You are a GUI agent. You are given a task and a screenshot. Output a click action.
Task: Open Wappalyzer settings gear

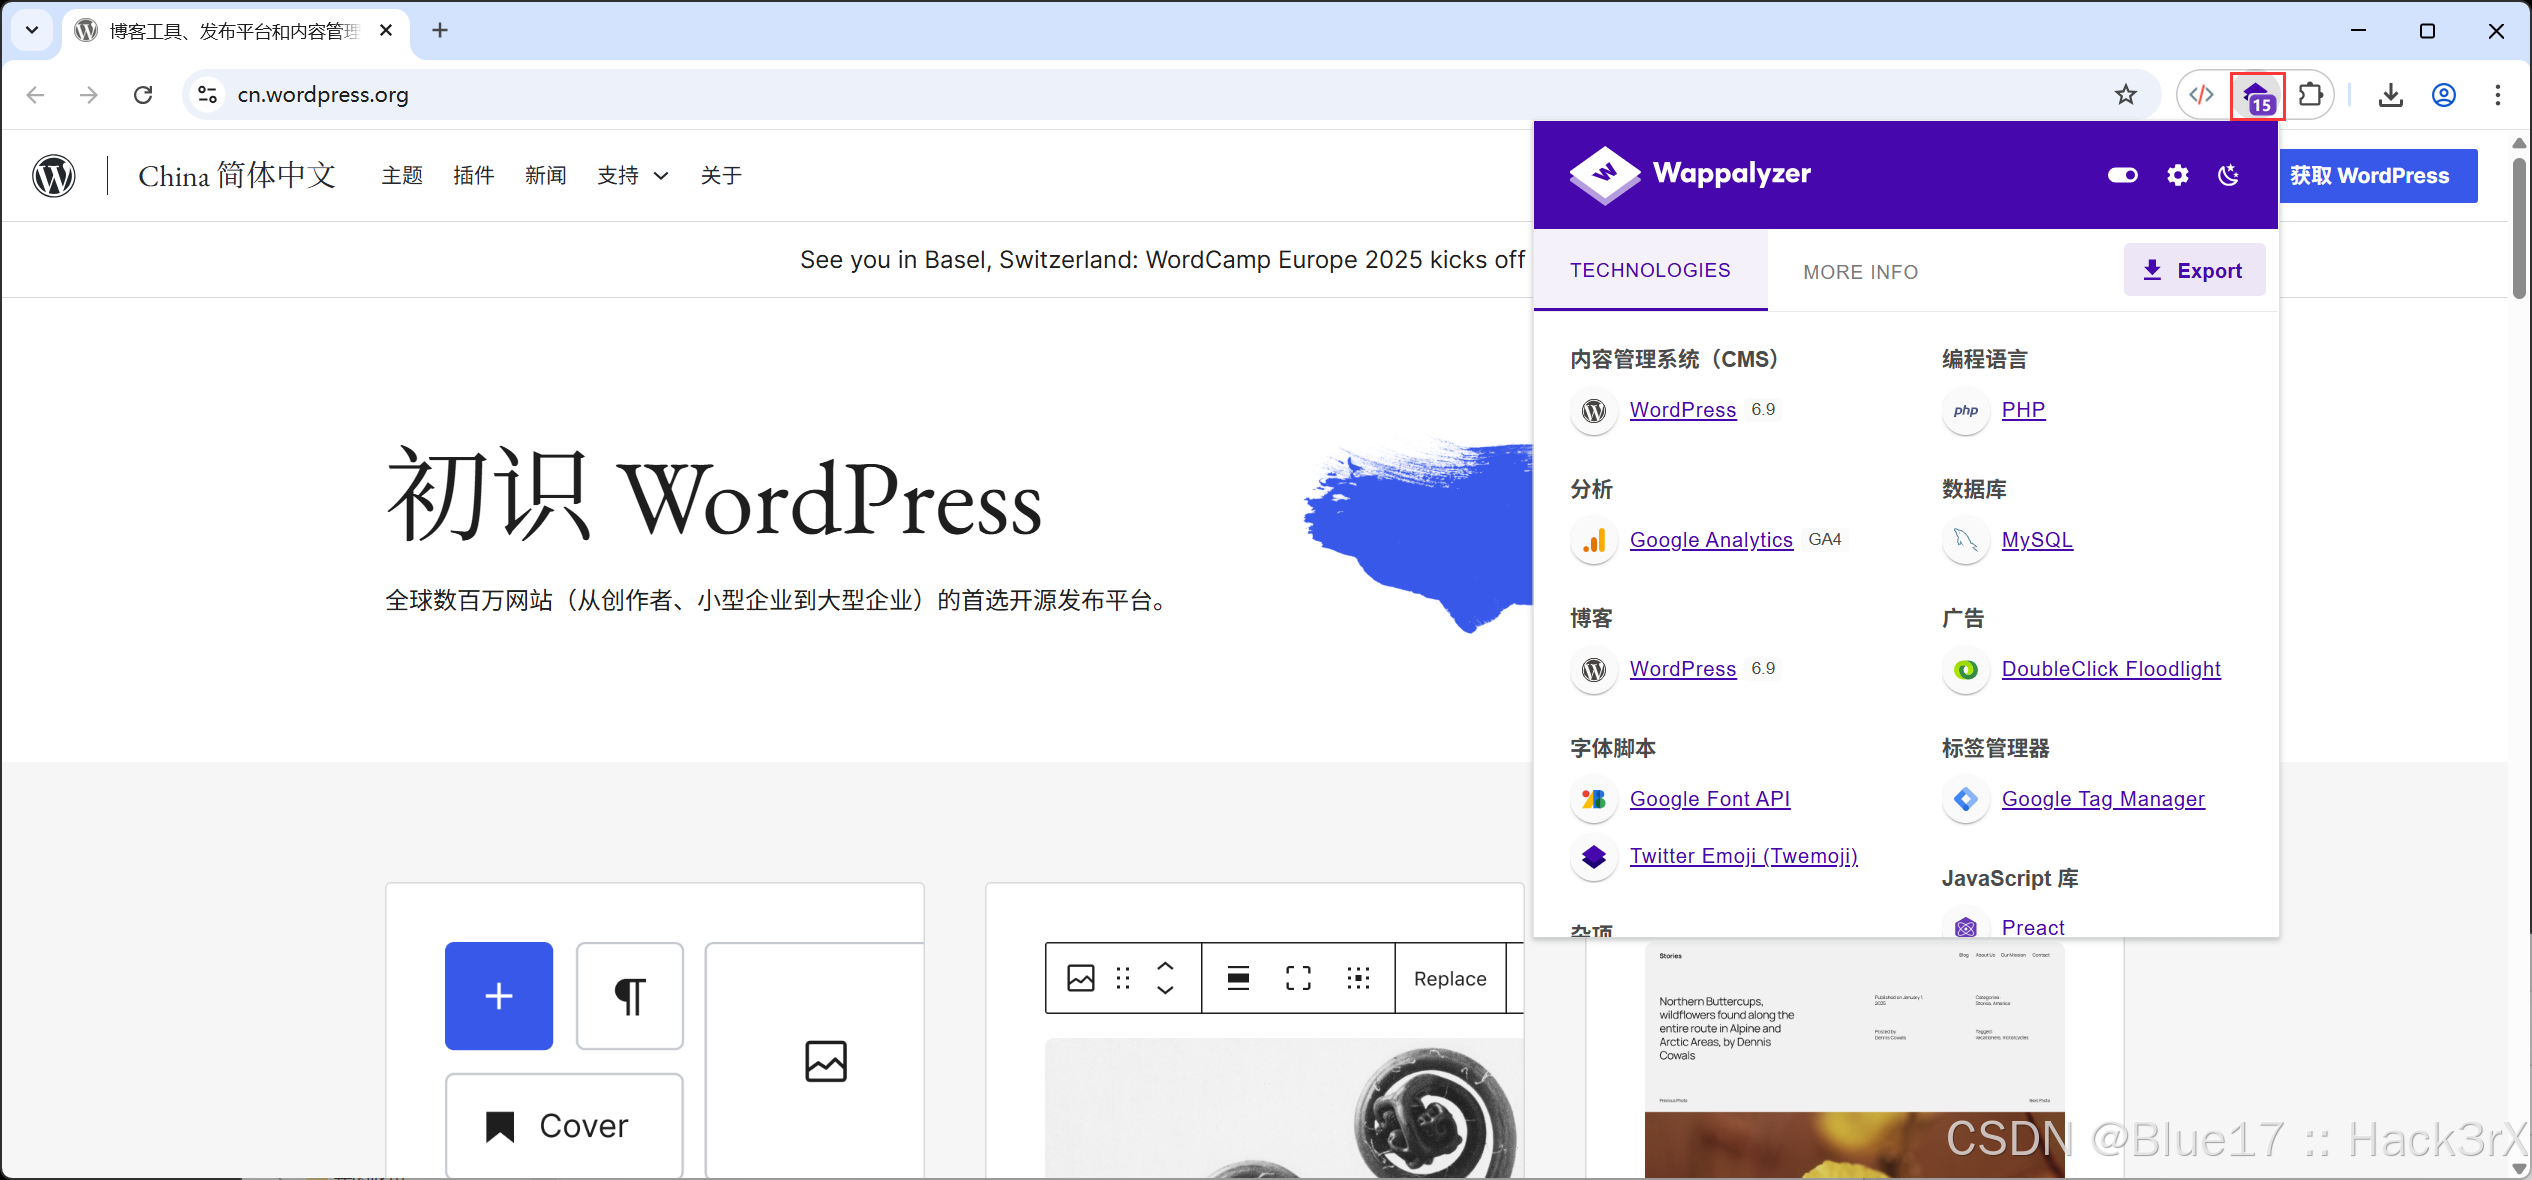click(x=2177, y=175)
